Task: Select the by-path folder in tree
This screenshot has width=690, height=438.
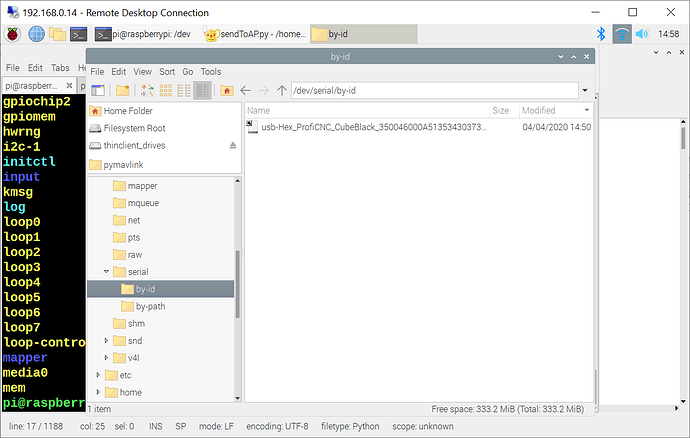Action: (150, 306)
